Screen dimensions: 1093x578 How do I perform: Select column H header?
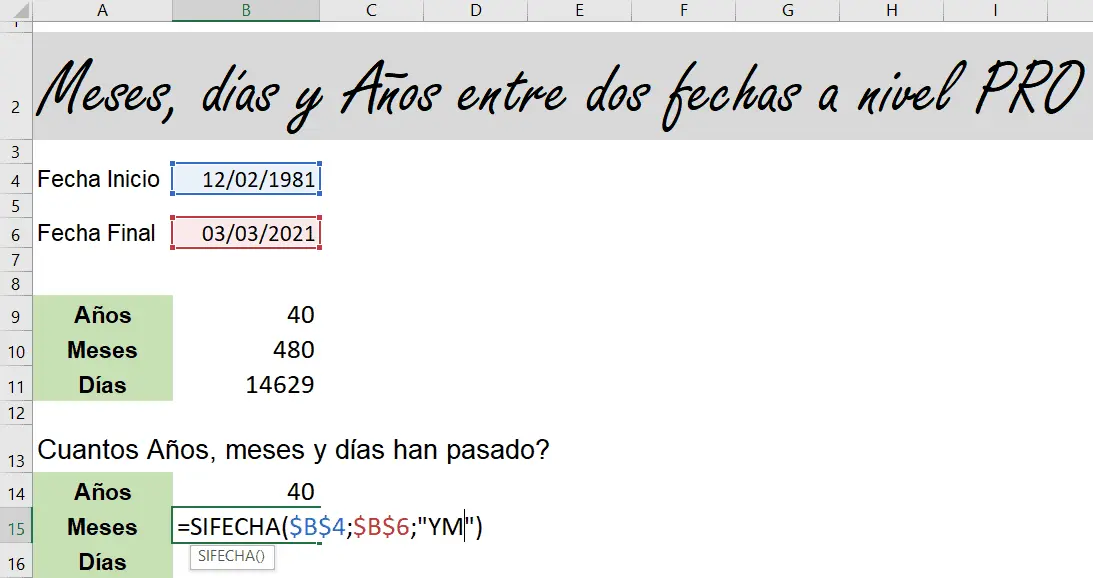coord(892,10)
